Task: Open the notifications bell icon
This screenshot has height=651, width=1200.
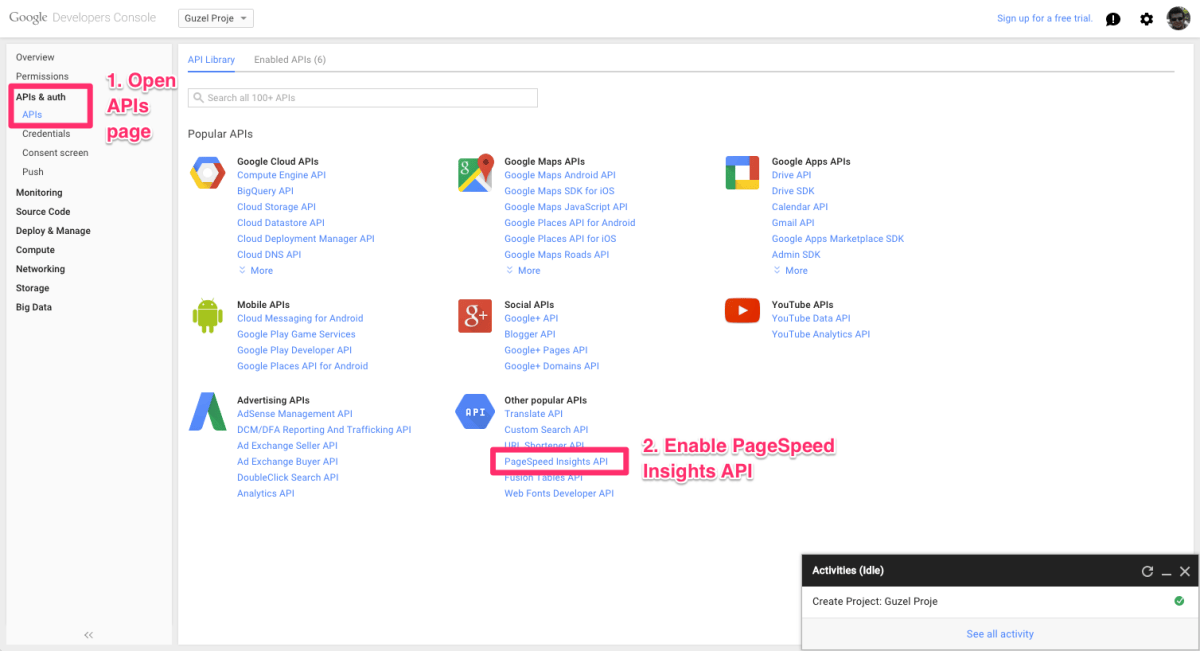Action: pos(1113,18)
